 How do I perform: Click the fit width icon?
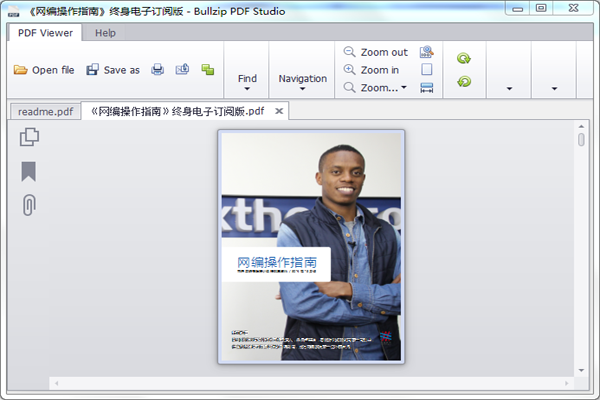click(x=427, y=88)
